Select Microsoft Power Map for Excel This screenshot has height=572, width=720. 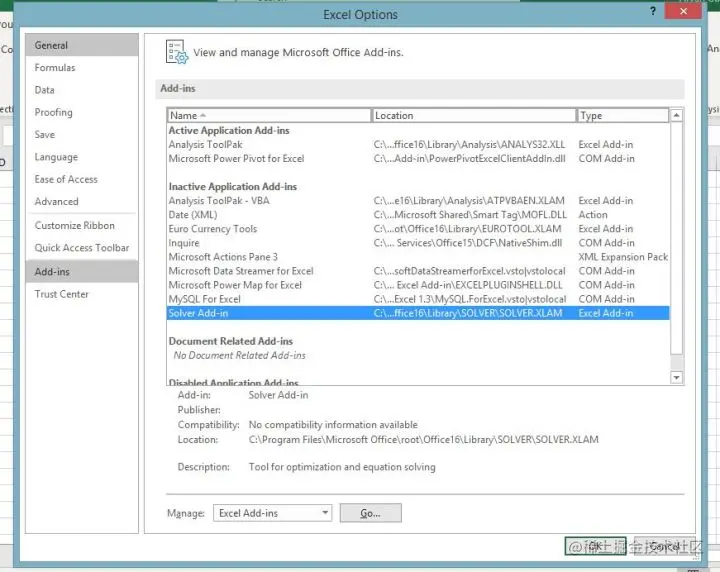pyautogui.click(x=418, y=285)
